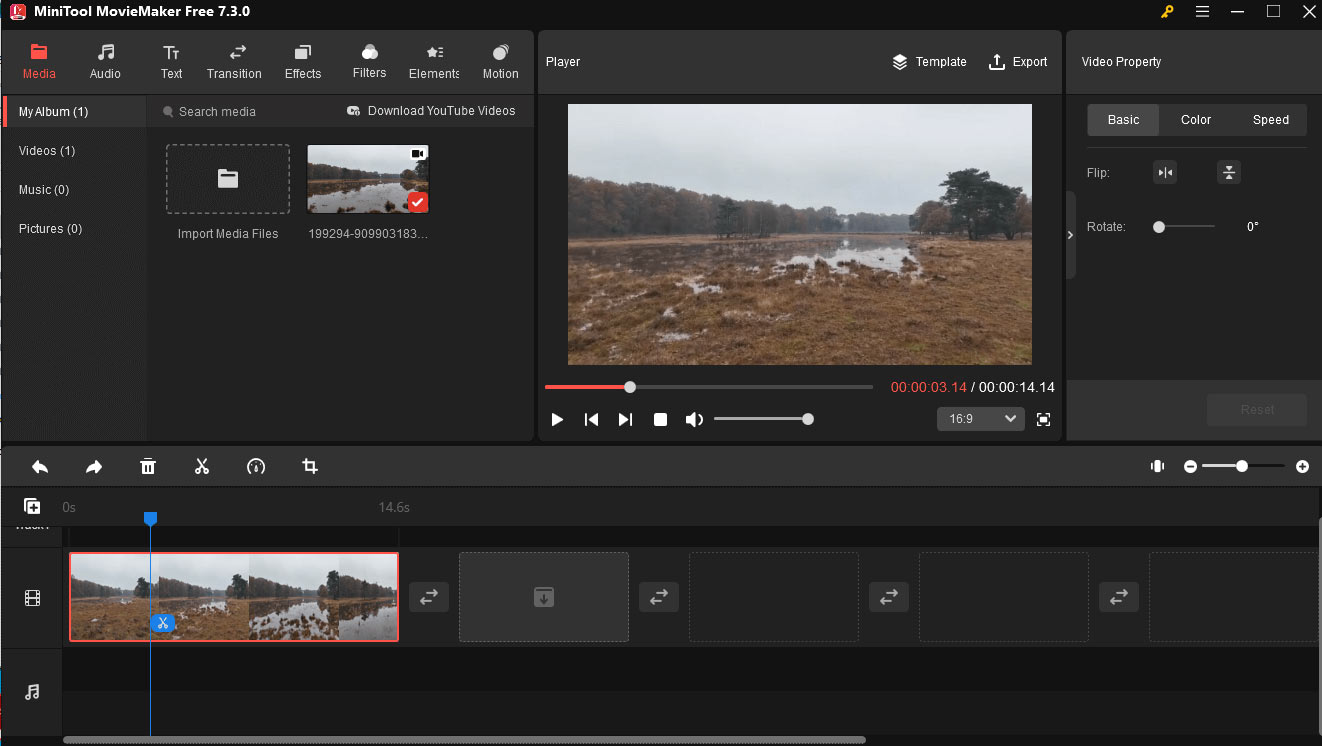This screenshot has width=1322, height=746.
Task: Open the Effects tab
Action: coord(303,62)
